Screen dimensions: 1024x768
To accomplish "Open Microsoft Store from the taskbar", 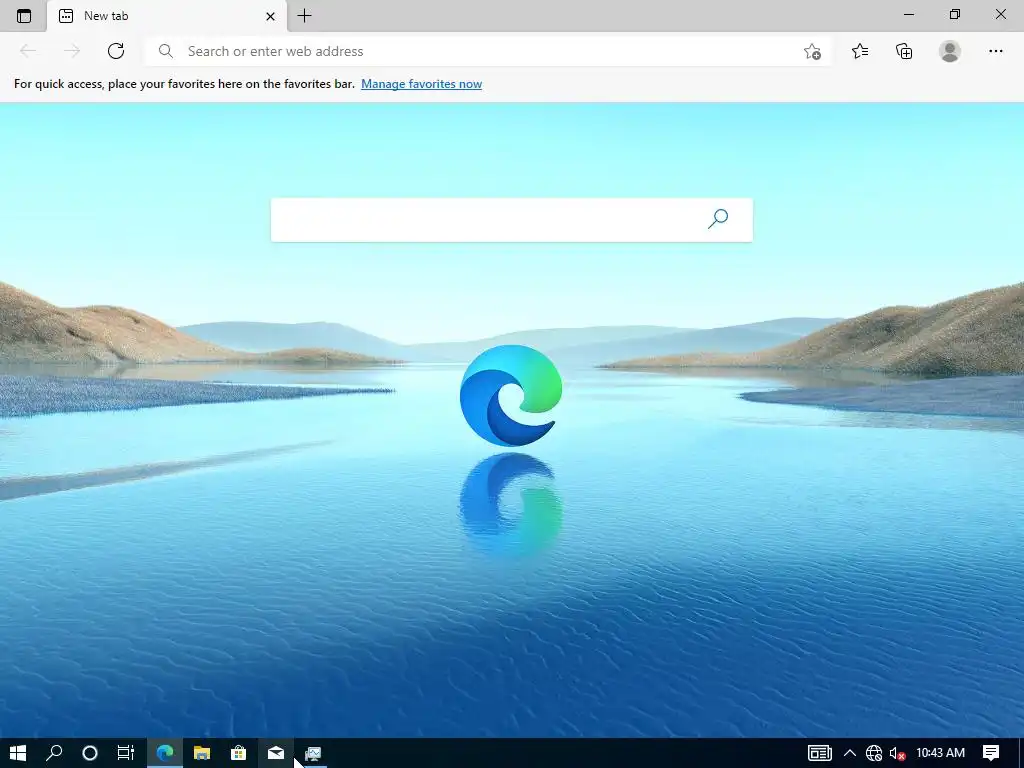I will 238,753.
